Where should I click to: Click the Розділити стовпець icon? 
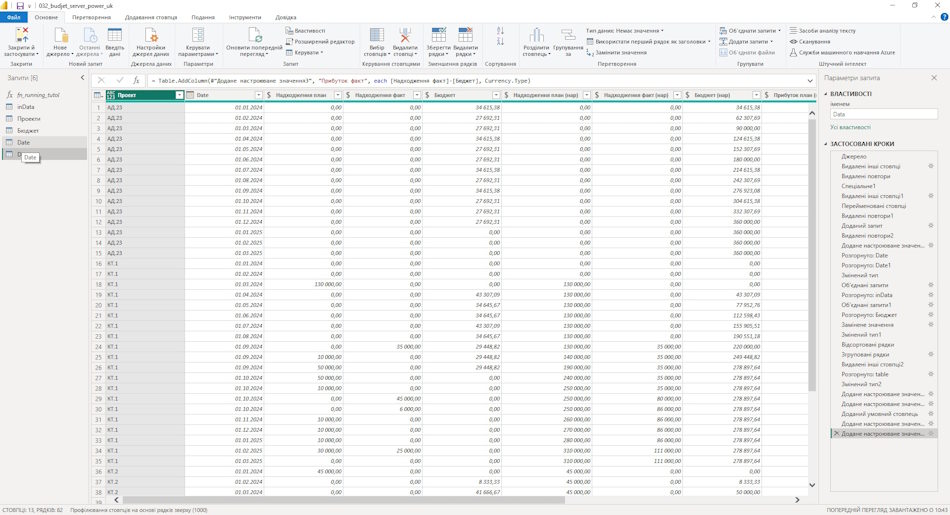click(x=536, y=35)
